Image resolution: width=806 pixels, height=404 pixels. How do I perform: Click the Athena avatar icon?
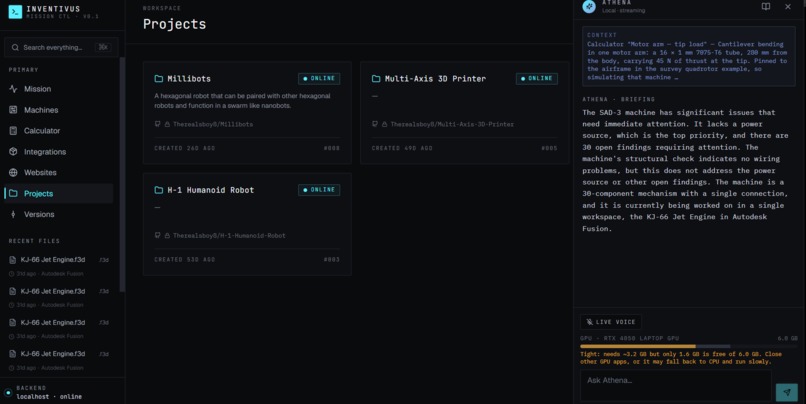click(589, 6)
